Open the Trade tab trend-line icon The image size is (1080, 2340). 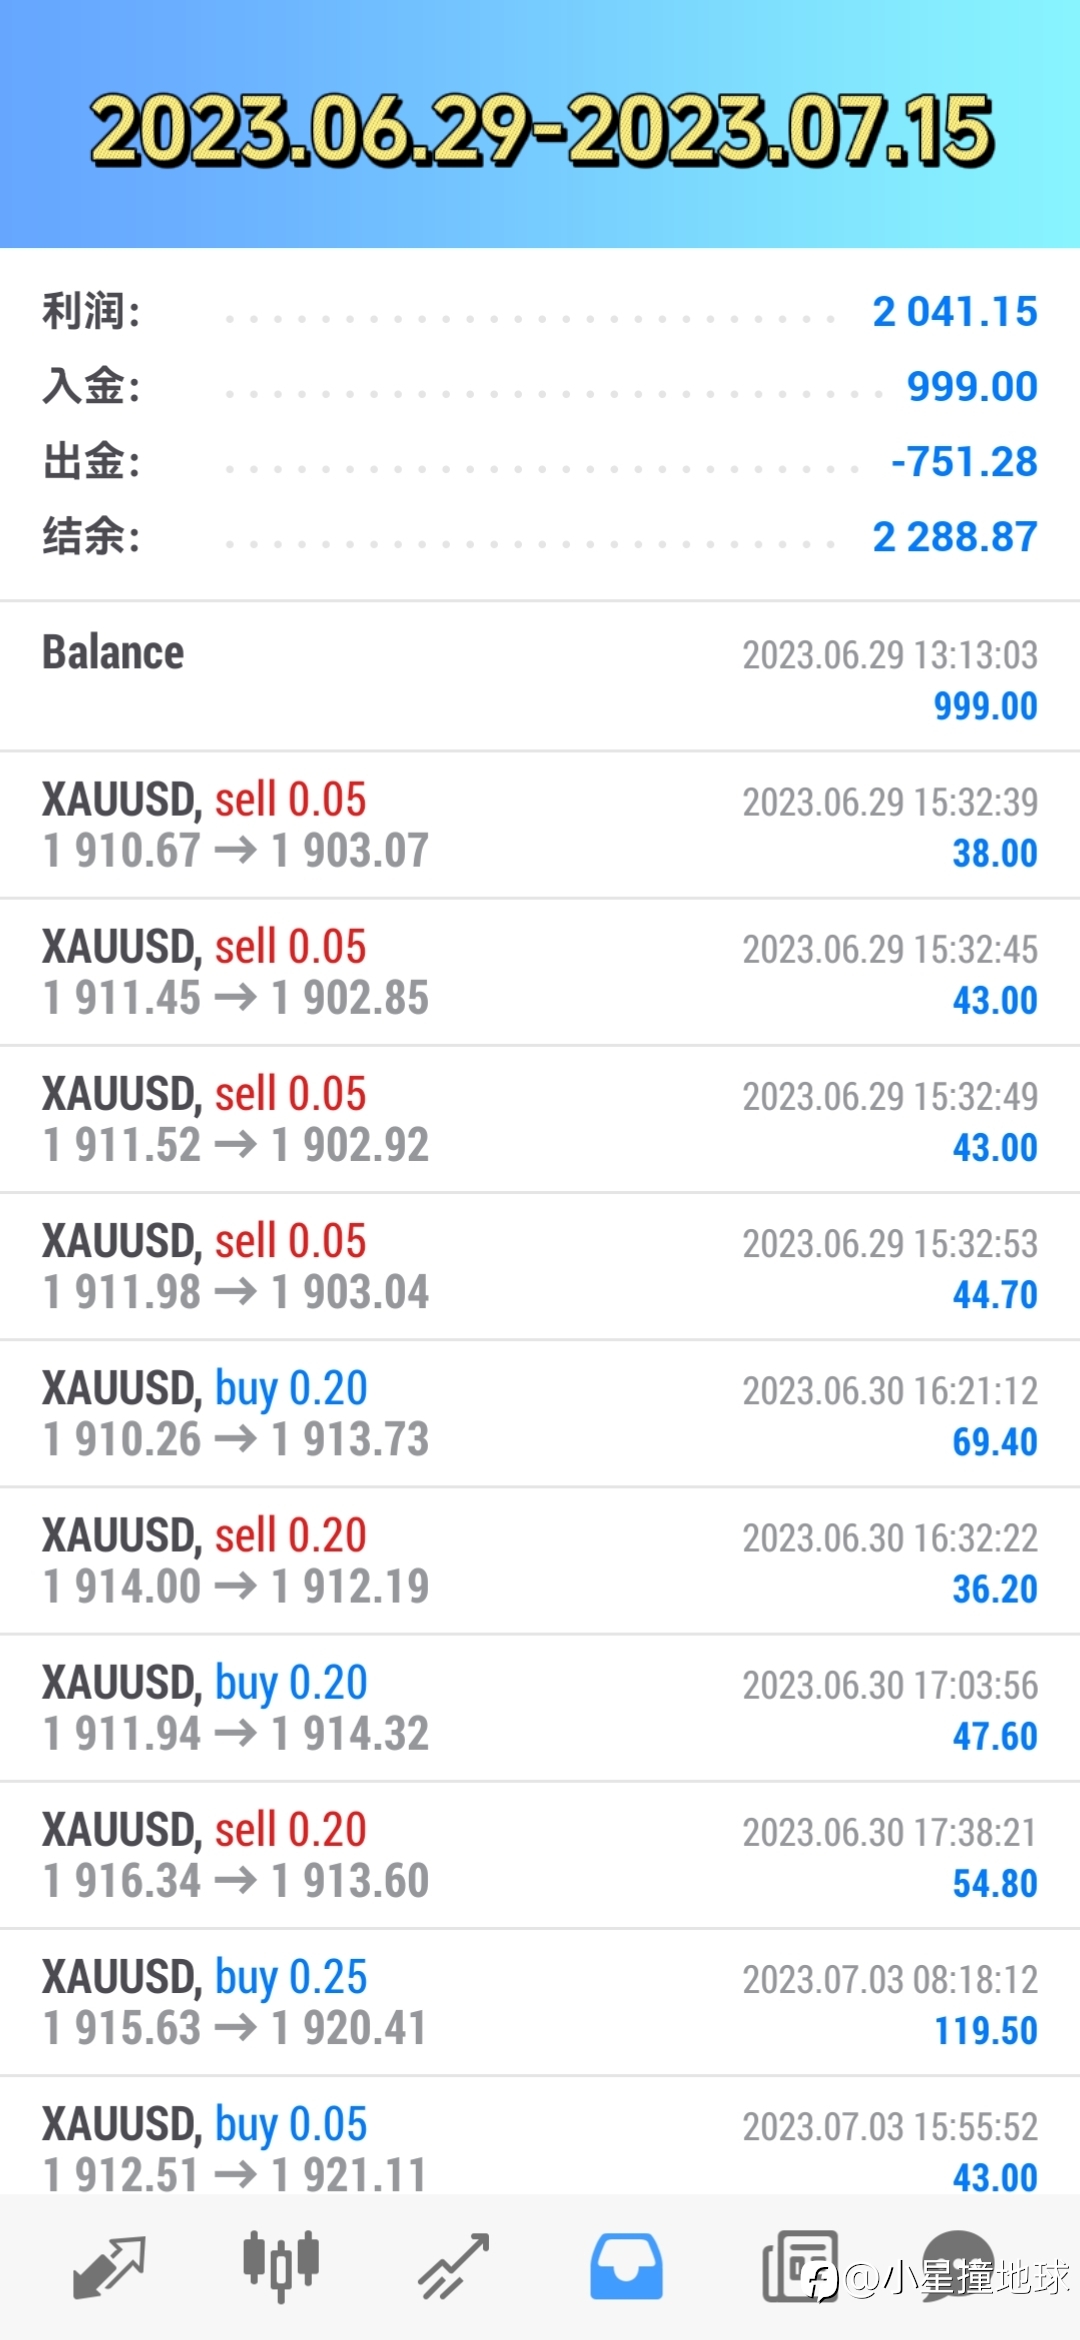[453, 2267]
